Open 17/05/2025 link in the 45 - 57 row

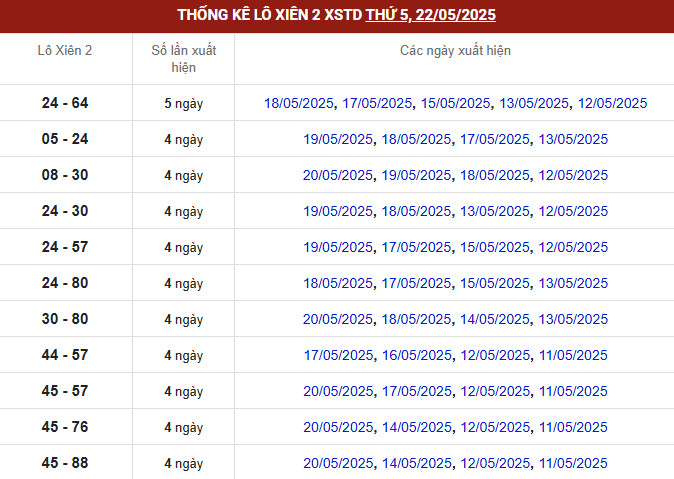tap(417, 391)
